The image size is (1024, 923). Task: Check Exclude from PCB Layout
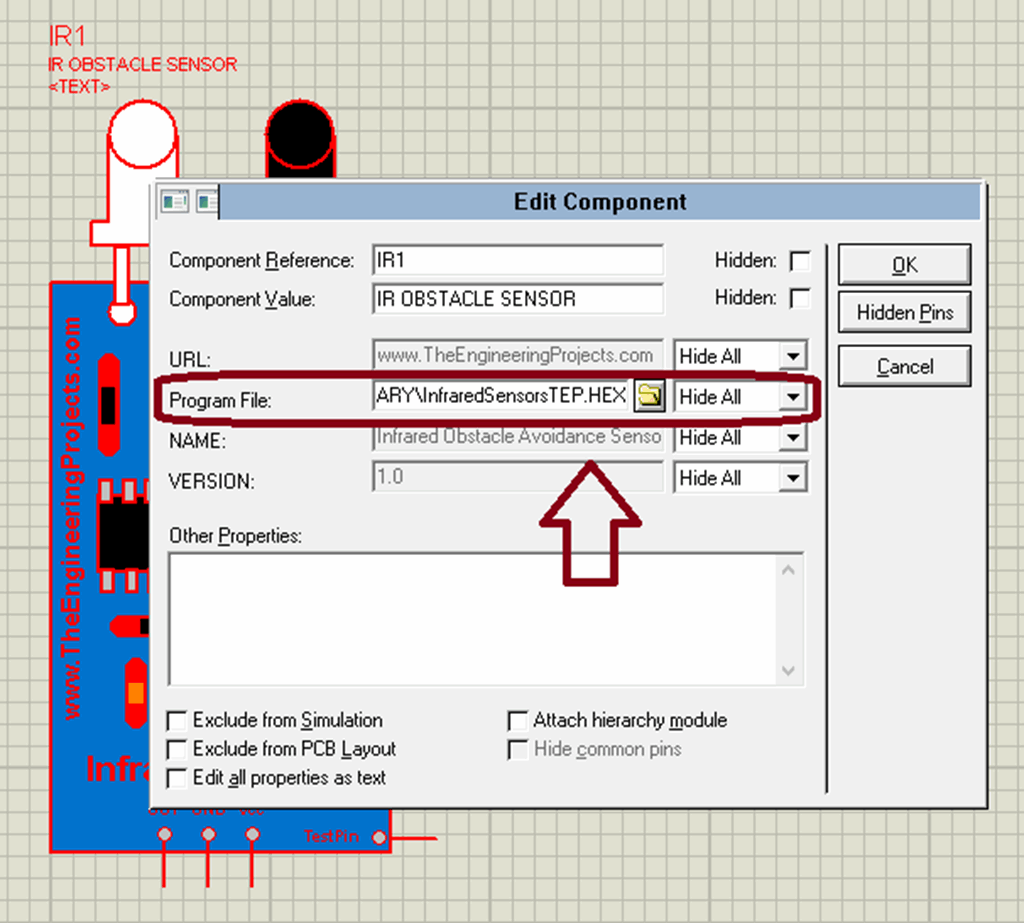pyautogui.click(x=177, y=748)
